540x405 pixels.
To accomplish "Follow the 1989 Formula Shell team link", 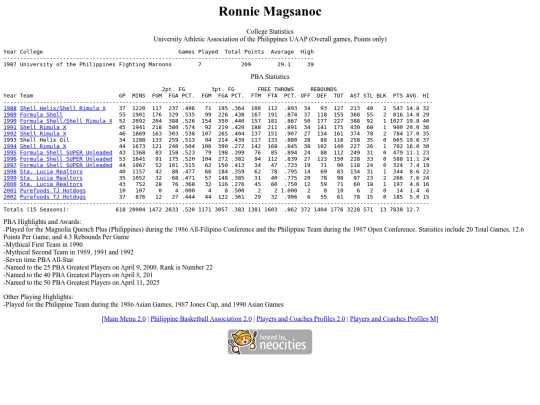I will [x=41, y=115].
